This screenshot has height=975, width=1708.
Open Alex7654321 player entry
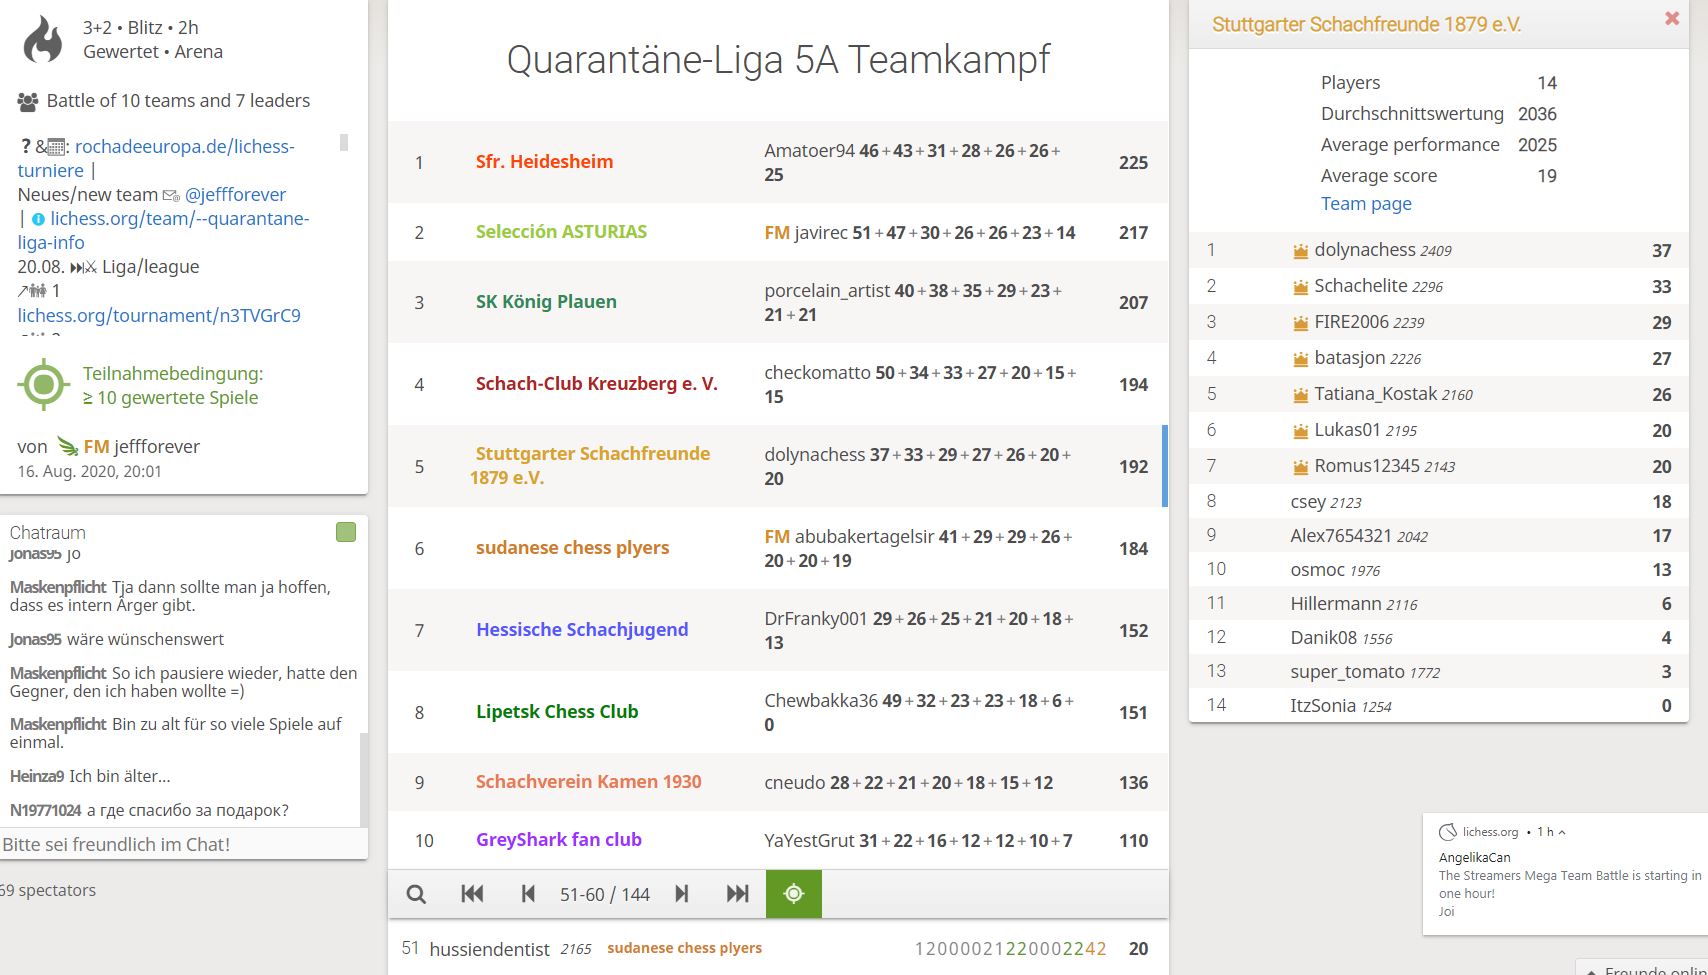tap(1438, 536)
